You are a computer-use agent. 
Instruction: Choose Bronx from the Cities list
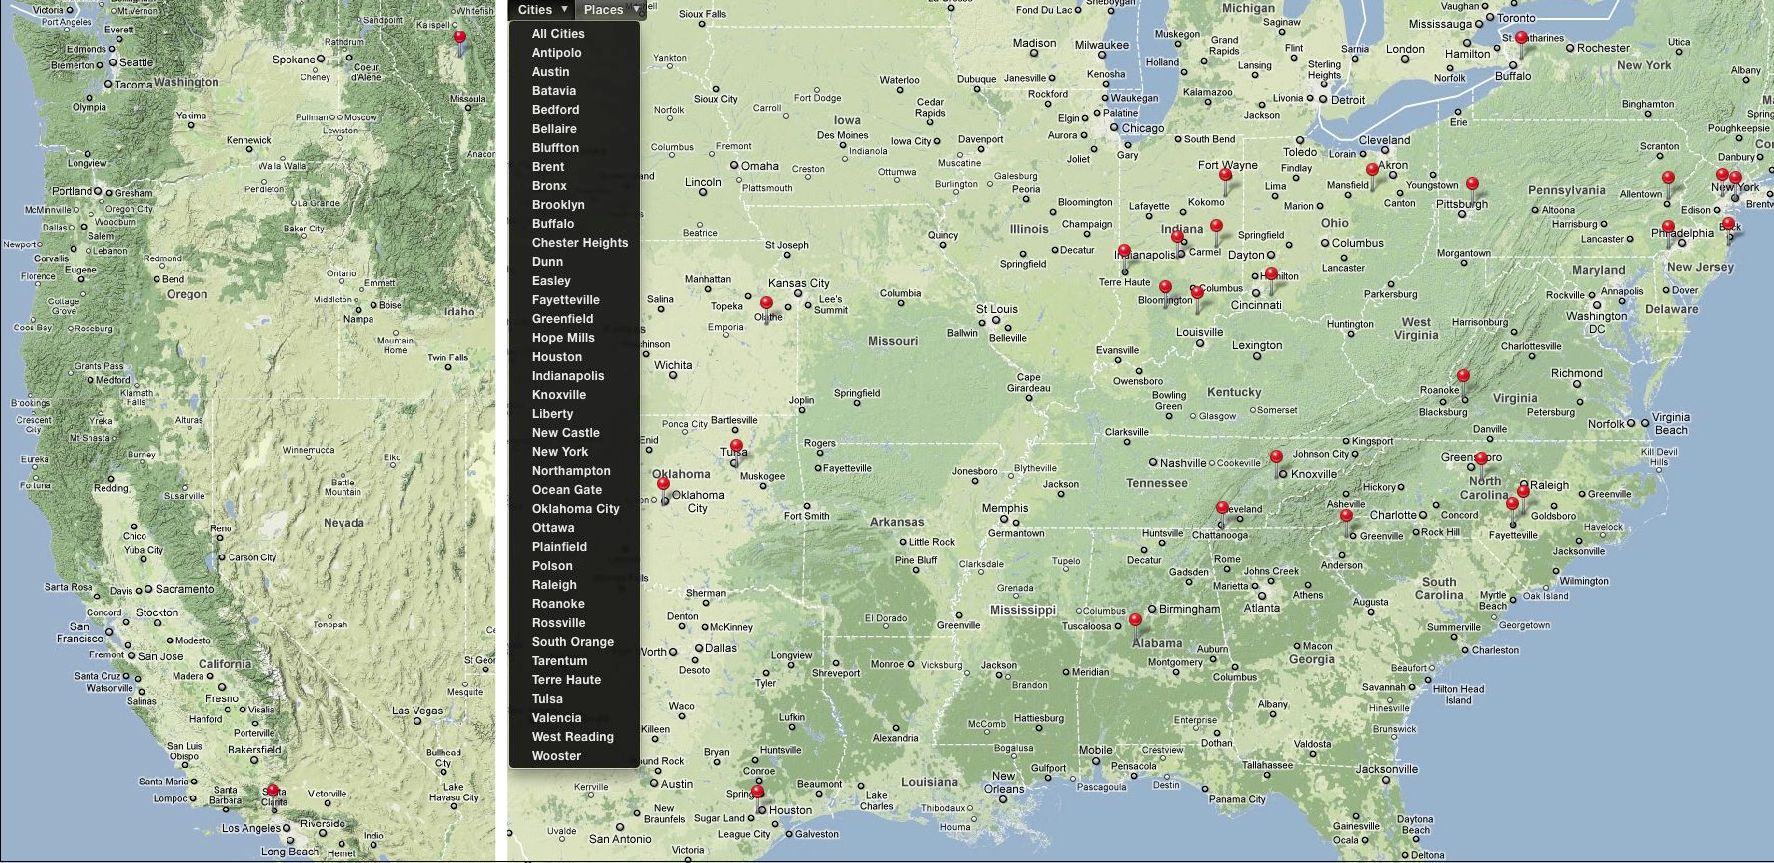549,186
